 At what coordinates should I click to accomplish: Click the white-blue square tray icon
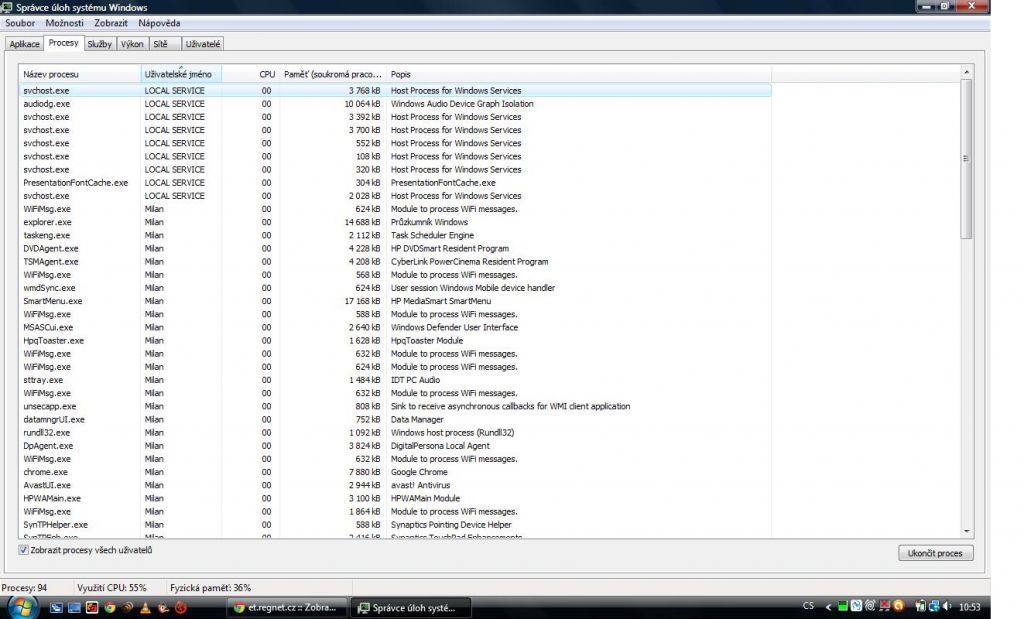pos(856,605)
